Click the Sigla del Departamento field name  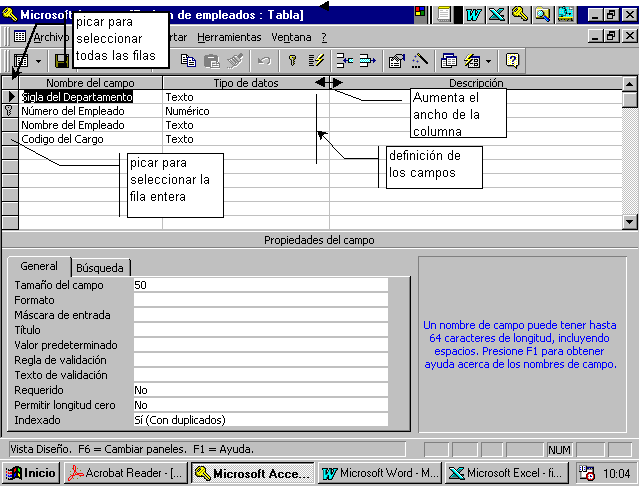click(x=77, y=97)
